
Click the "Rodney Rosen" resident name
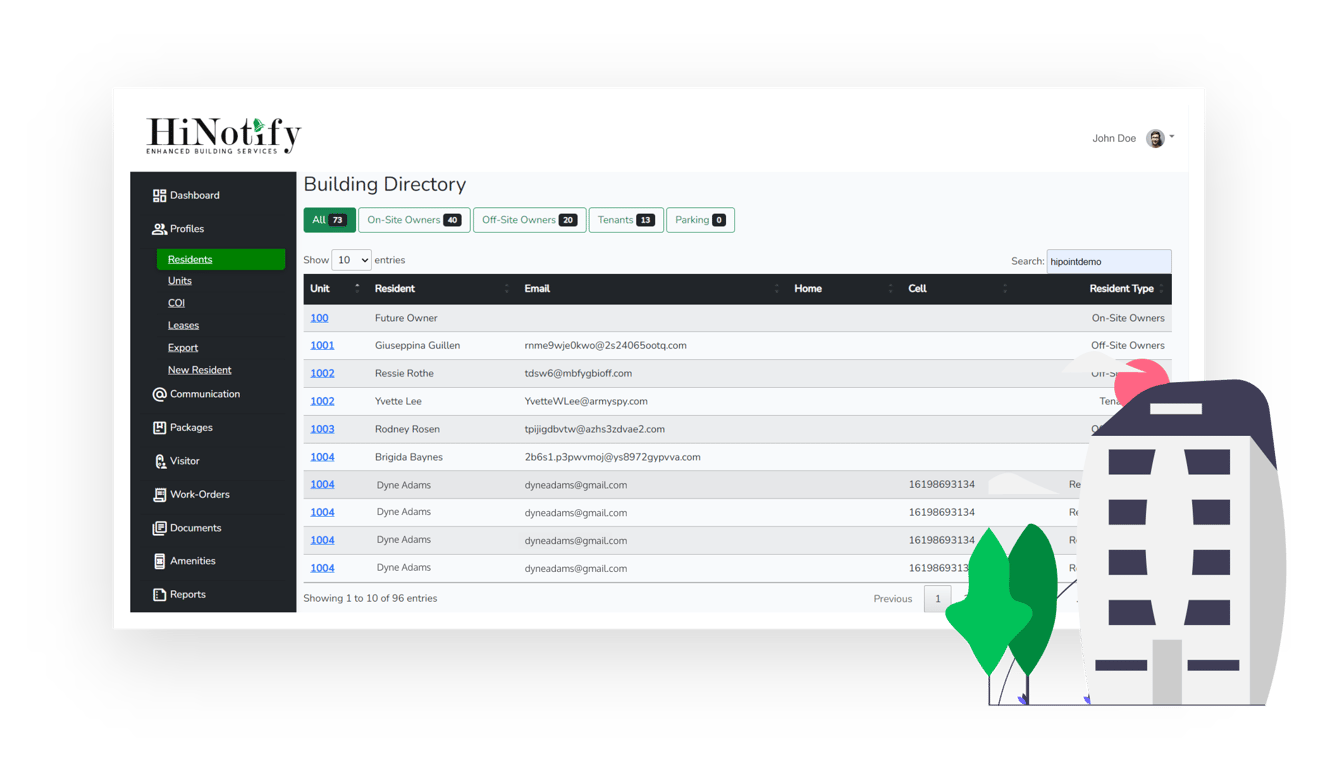click(407, 430)
